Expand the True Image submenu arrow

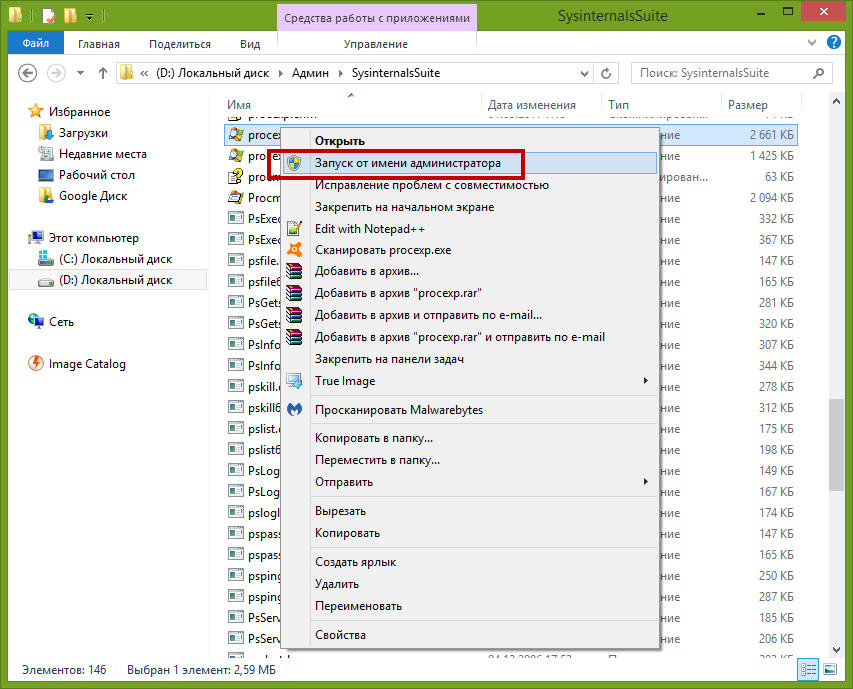(646, 381)
